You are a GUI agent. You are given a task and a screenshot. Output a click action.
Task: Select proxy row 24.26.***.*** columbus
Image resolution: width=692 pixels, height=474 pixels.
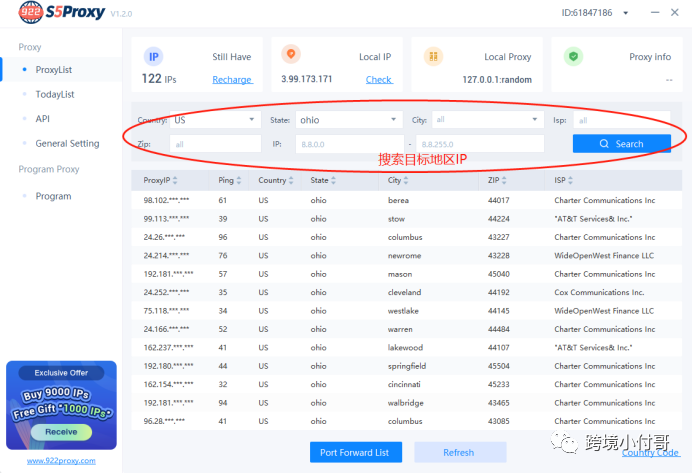click(406, 237)
